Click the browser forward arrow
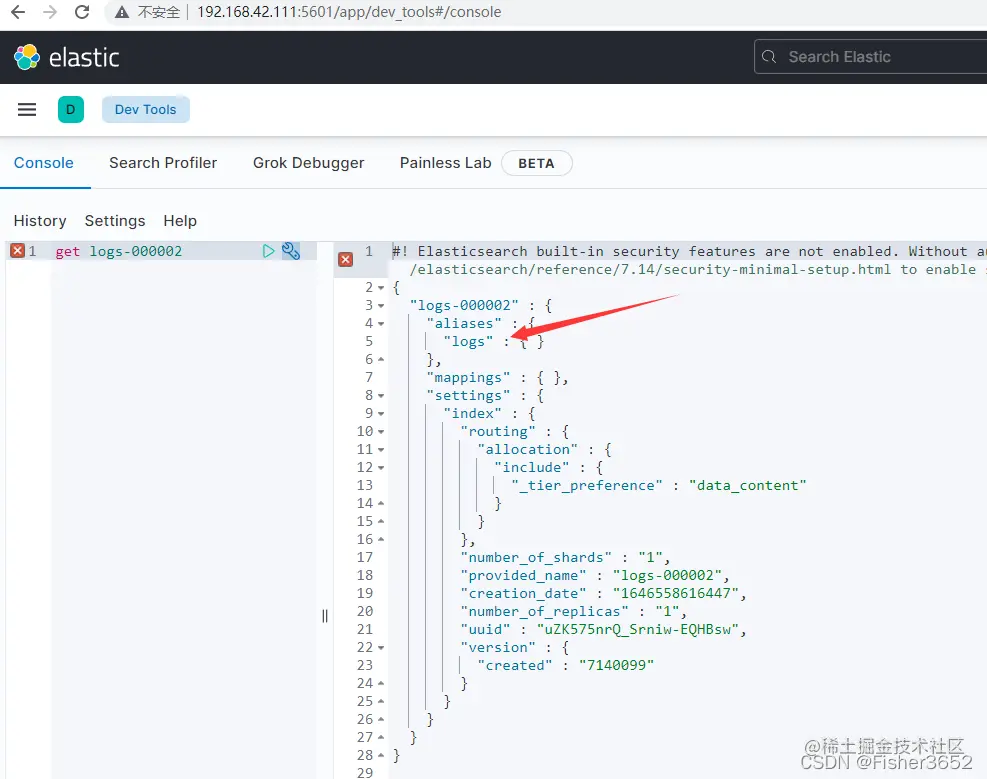Screen dimensions: 987x779 point(50,12)
